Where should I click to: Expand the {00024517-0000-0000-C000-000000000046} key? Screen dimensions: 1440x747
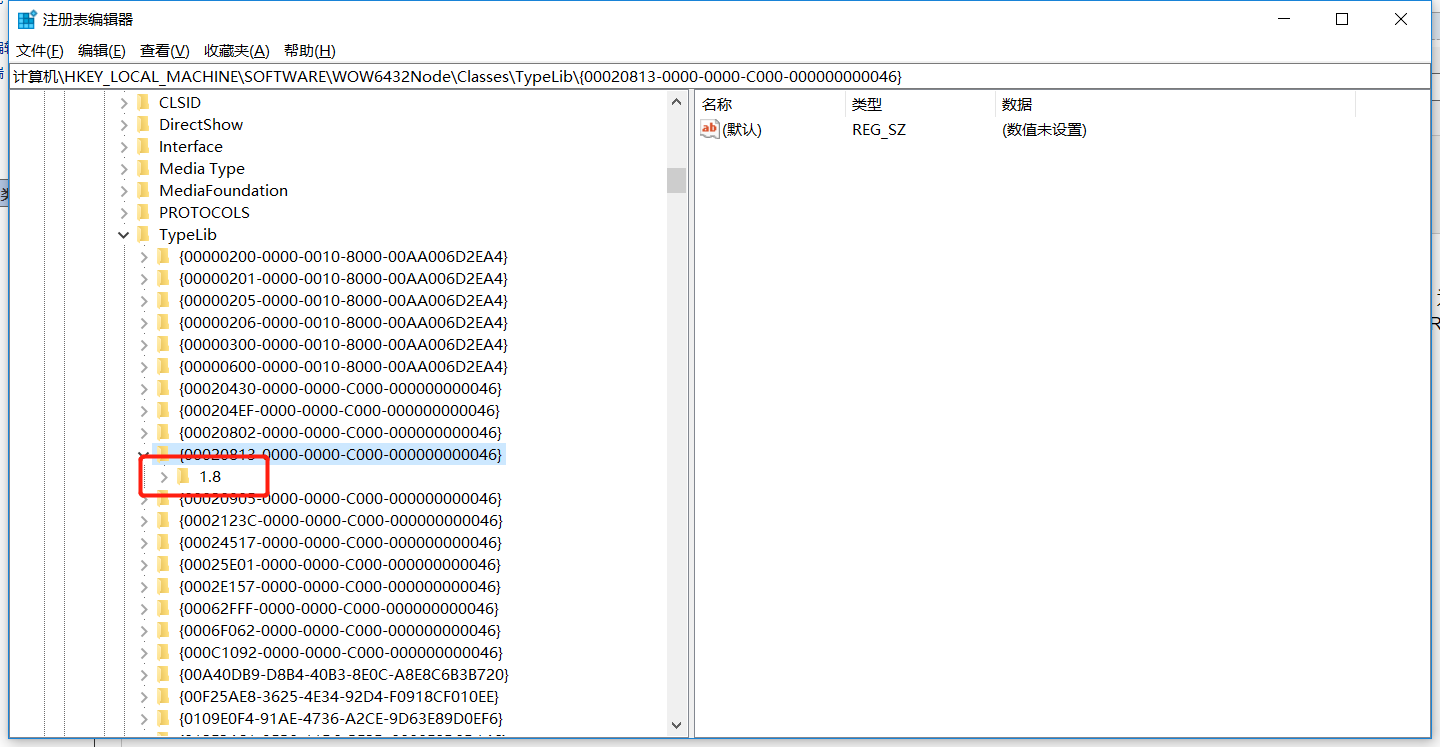[x=144, y=542]
